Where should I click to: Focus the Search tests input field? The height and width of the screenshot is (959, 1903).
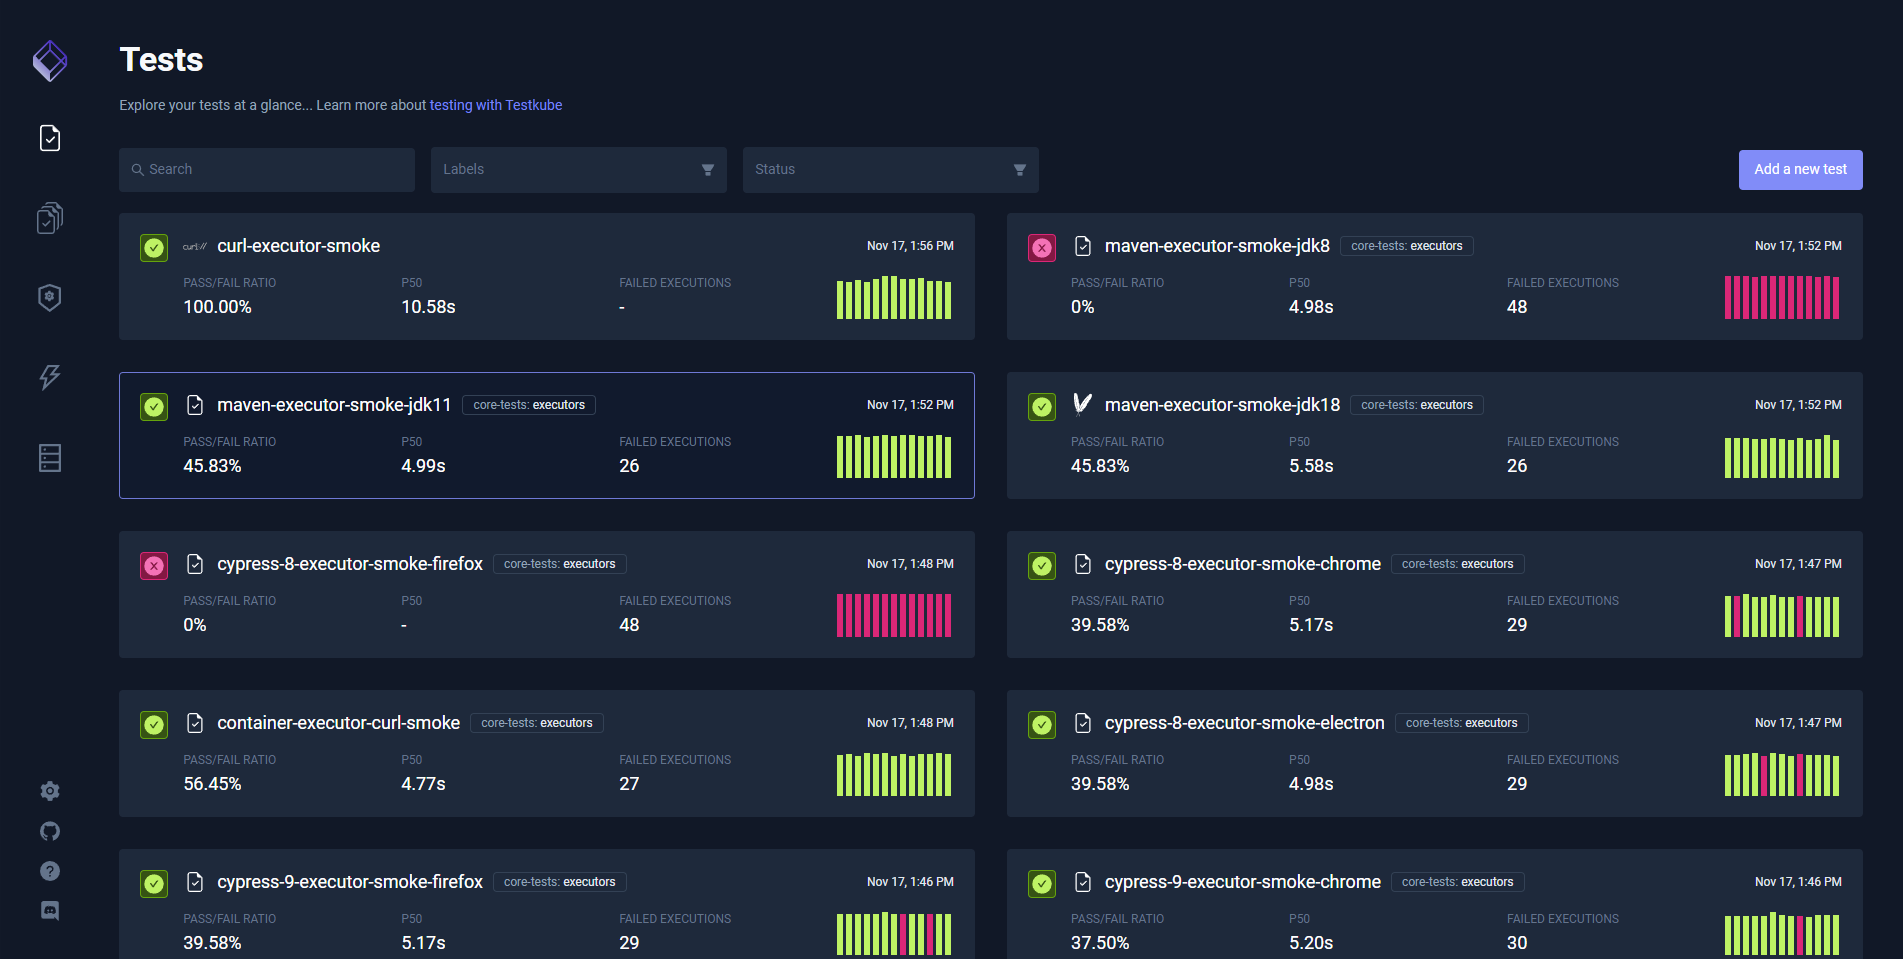pyautogui.click(x=267, y=170)
